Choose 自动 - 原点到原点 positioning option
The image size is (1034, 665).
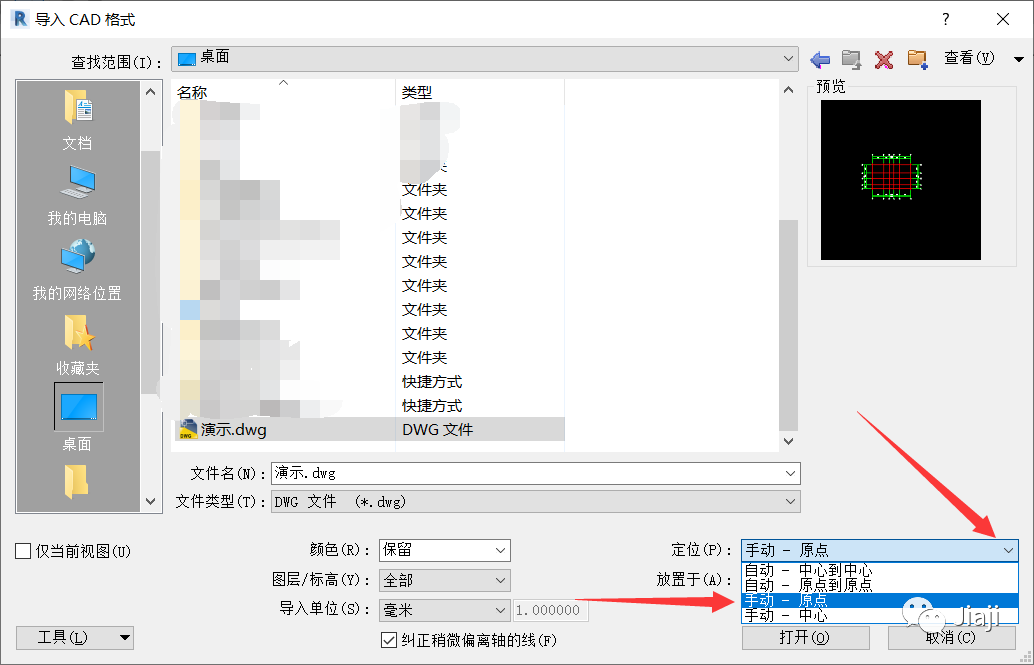coord(880,585)
